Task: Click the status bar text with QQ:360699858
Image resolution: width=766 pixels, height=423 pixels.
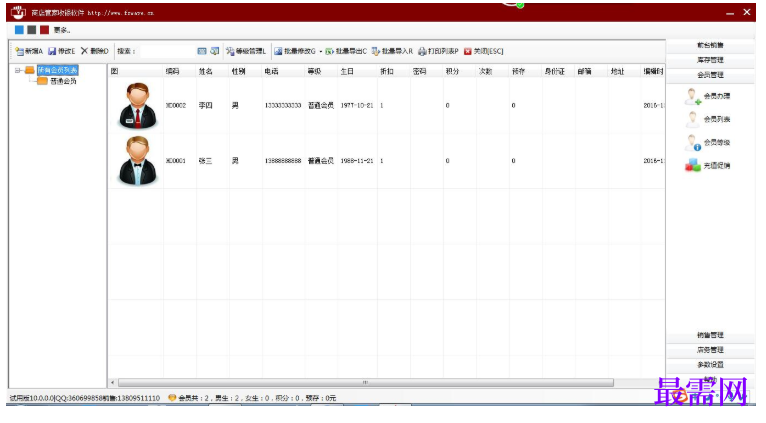Action: (x=85, y=398)
